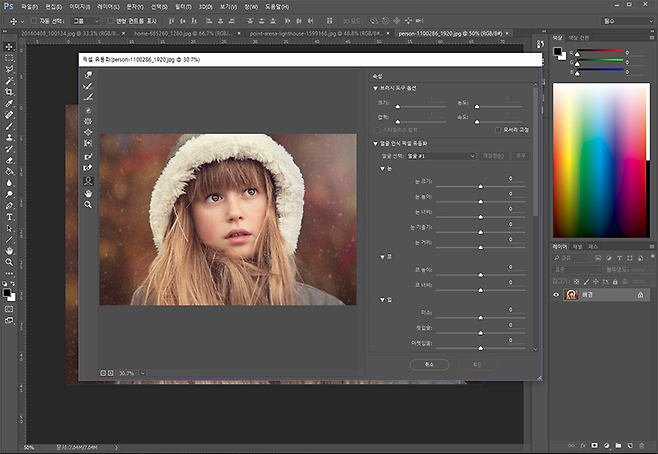The image size is (658, 454).
Task: Select the Move tool in main toolbar
Action: point(9,46)
